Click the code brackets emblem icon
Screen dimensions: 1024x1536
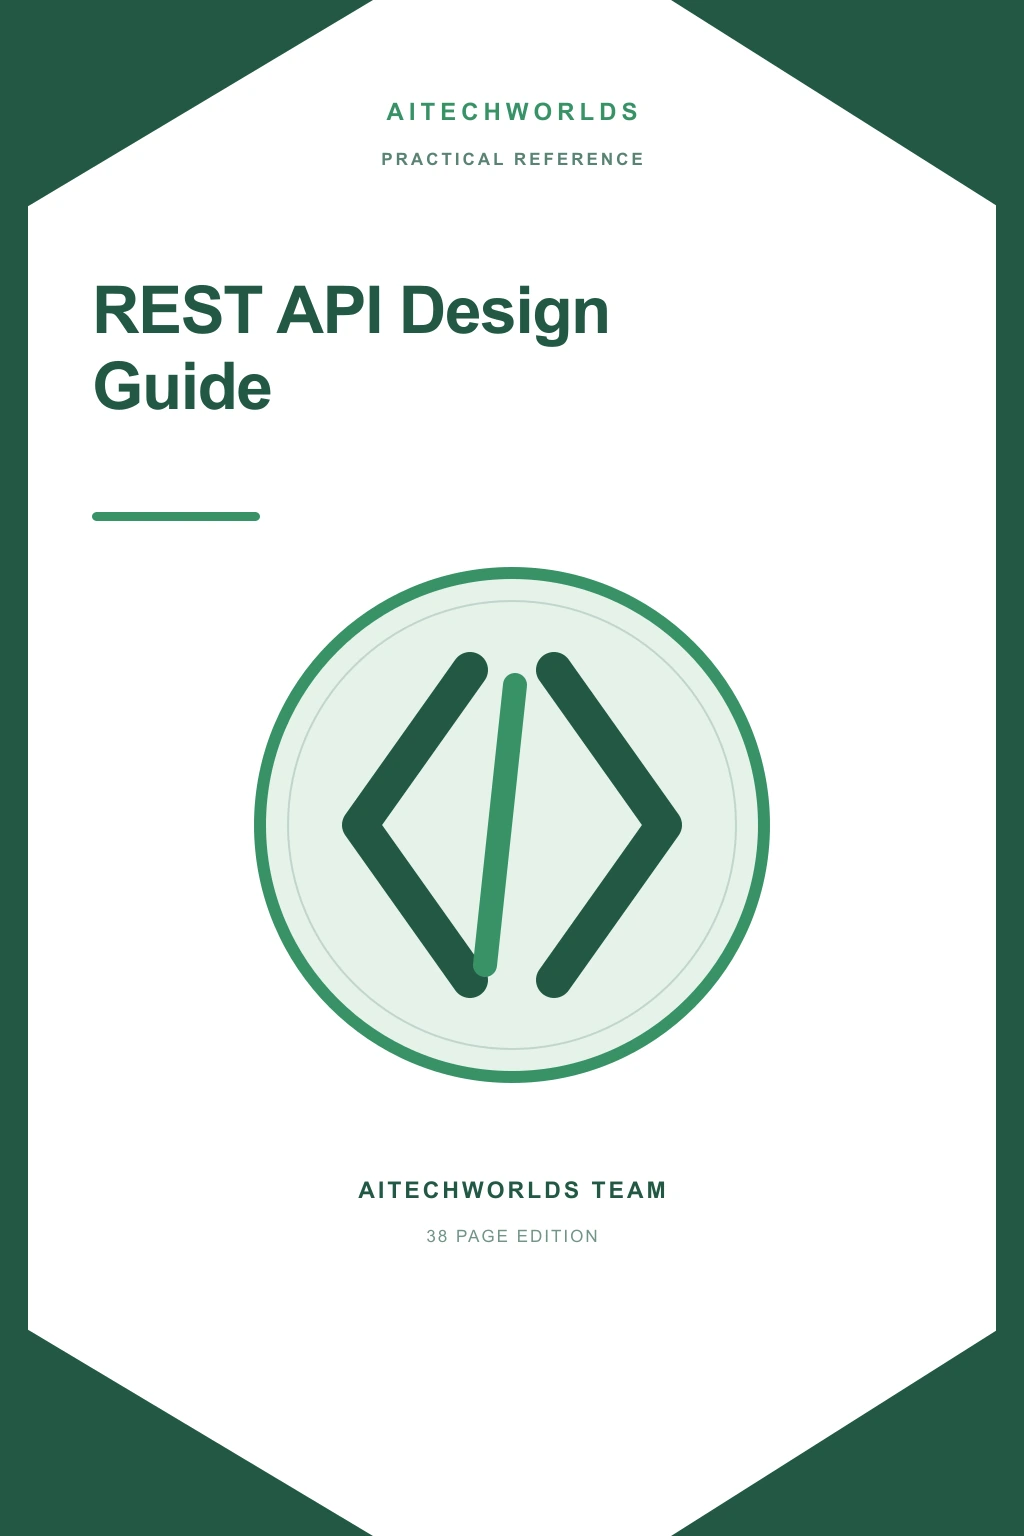(512, 825)
